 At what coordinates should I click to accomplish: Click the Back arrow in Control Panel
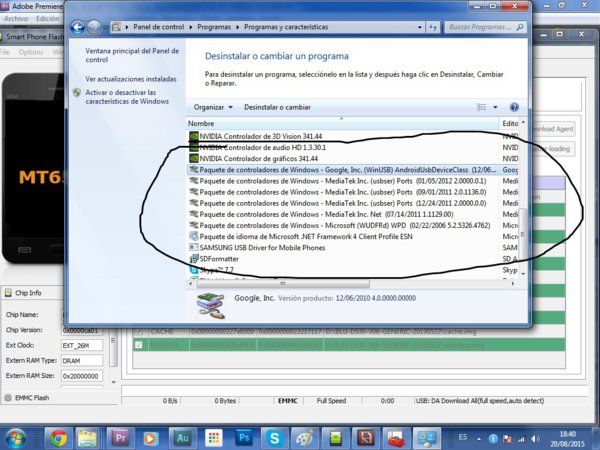(78, 27)
